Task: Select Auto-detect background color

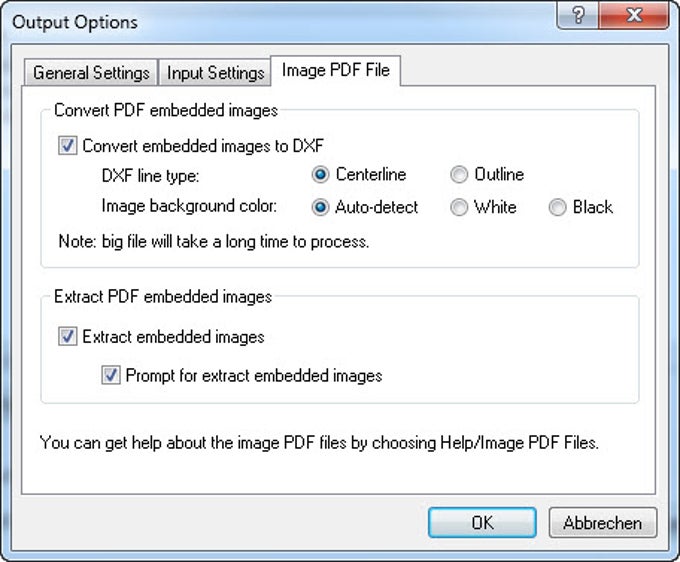Action: tap(321, 208)
